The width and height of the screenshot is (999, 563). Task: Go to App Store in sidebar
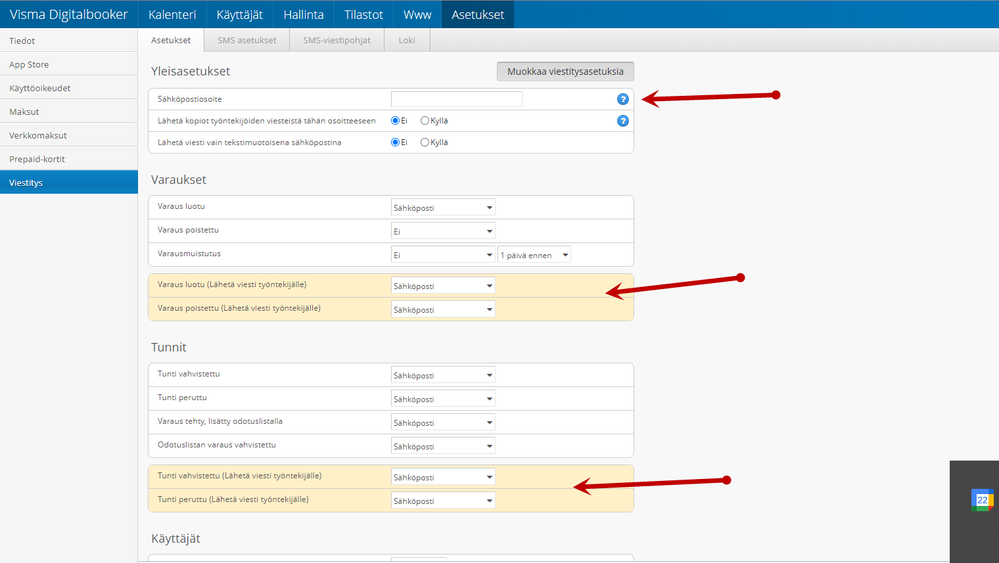point(69,64)
